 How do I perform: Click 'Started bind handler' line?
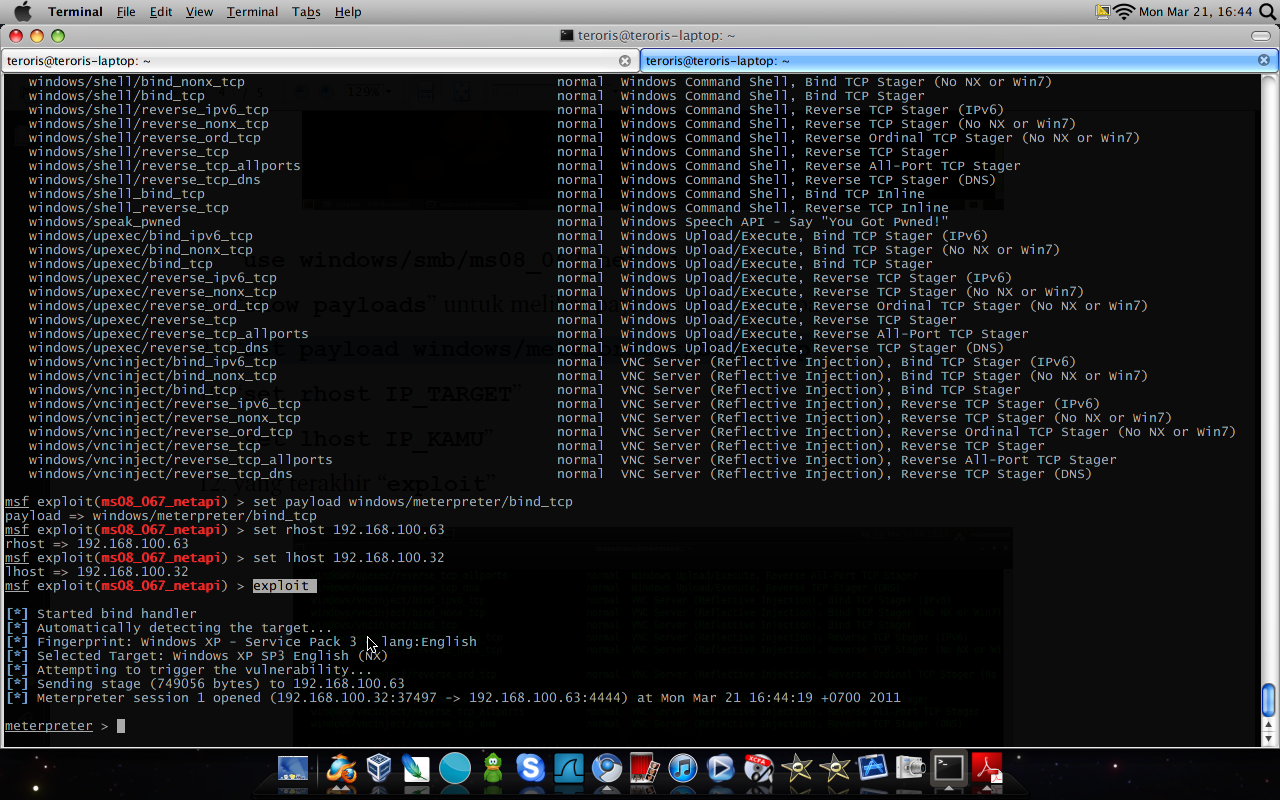tap(101, 614)
